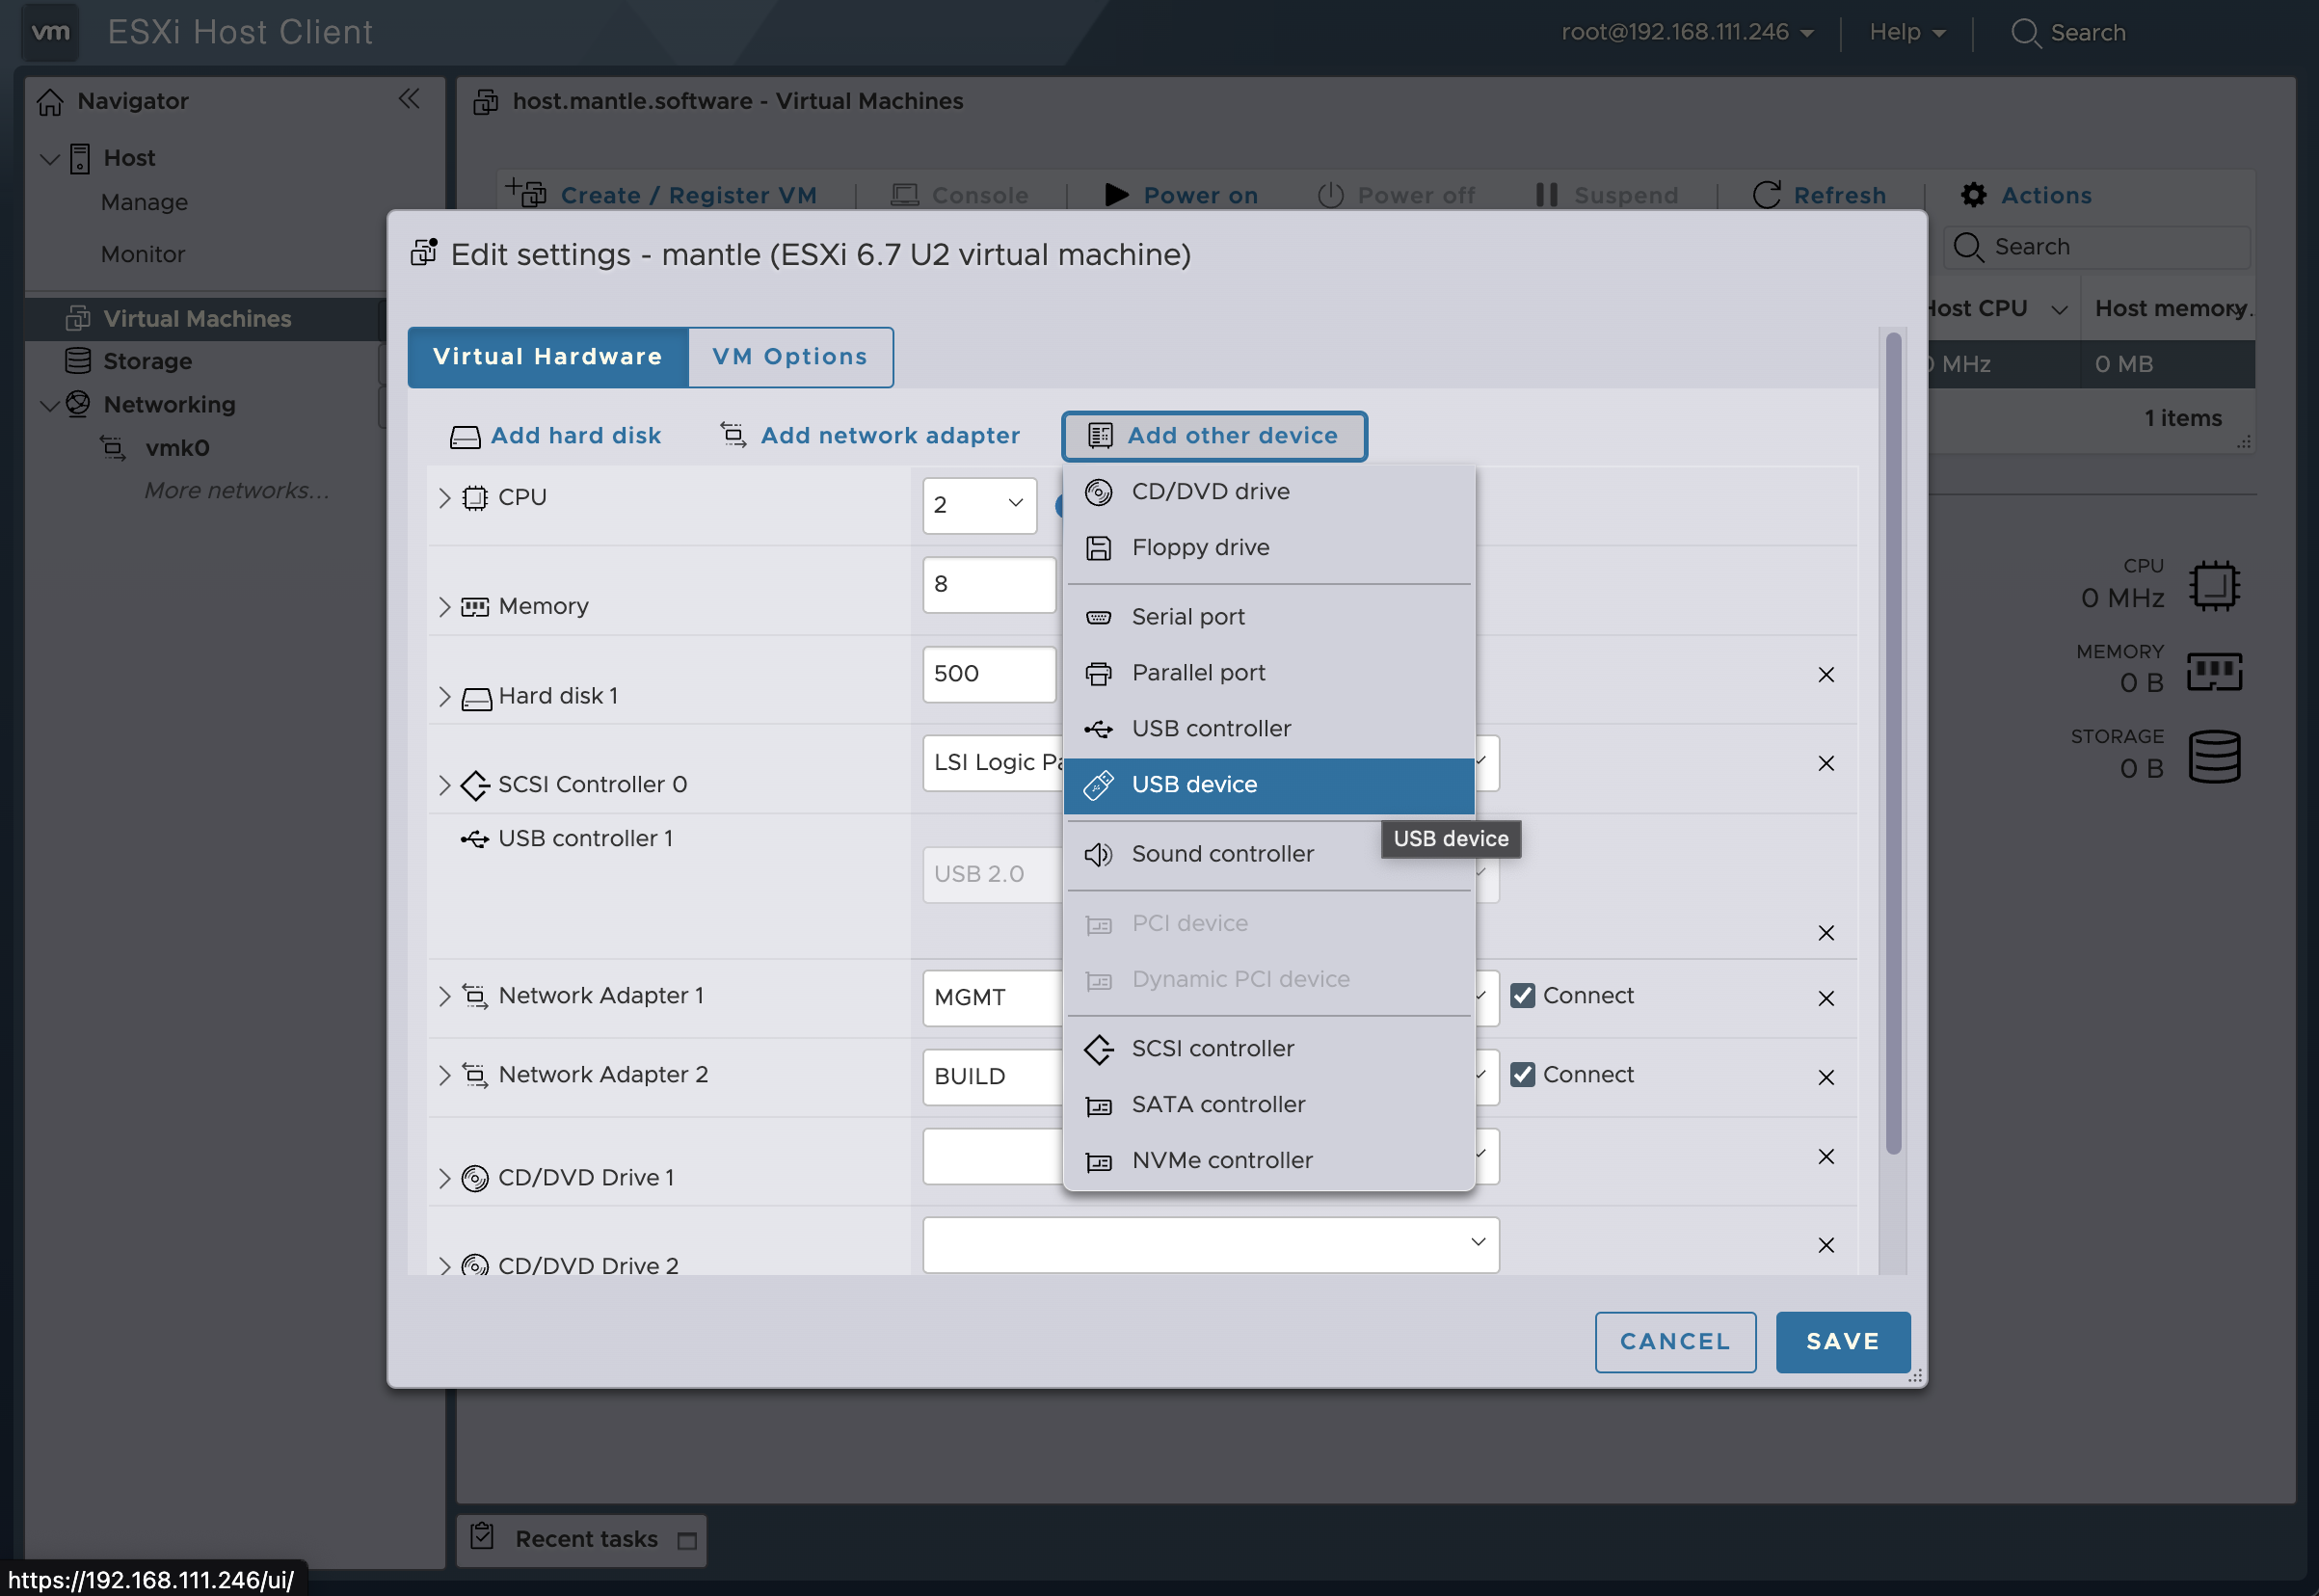Viewport: 2319px width, 1596px height.
Task: Uncheck Connect for Network Adapter 1
Action: (x=1522, y=996)
